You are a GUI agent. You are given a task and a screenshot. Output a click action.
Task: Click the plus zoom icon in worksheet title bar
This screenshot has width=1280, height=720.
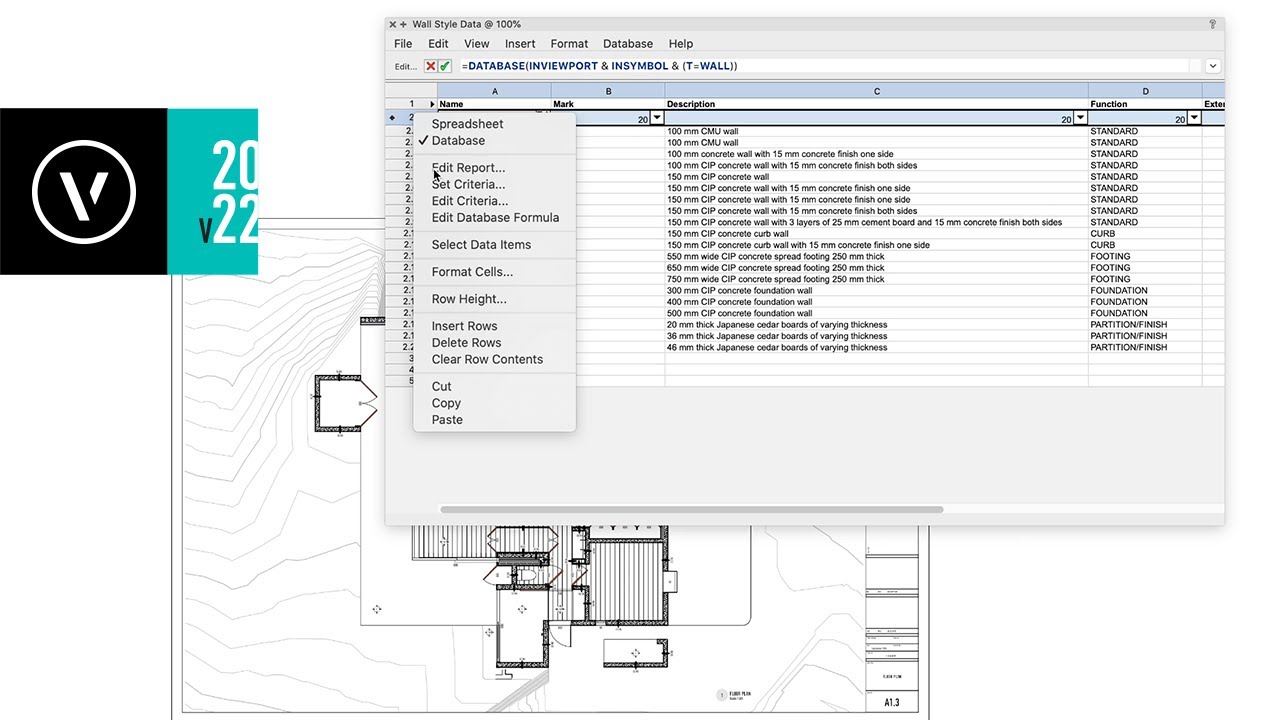click(403, 24)
